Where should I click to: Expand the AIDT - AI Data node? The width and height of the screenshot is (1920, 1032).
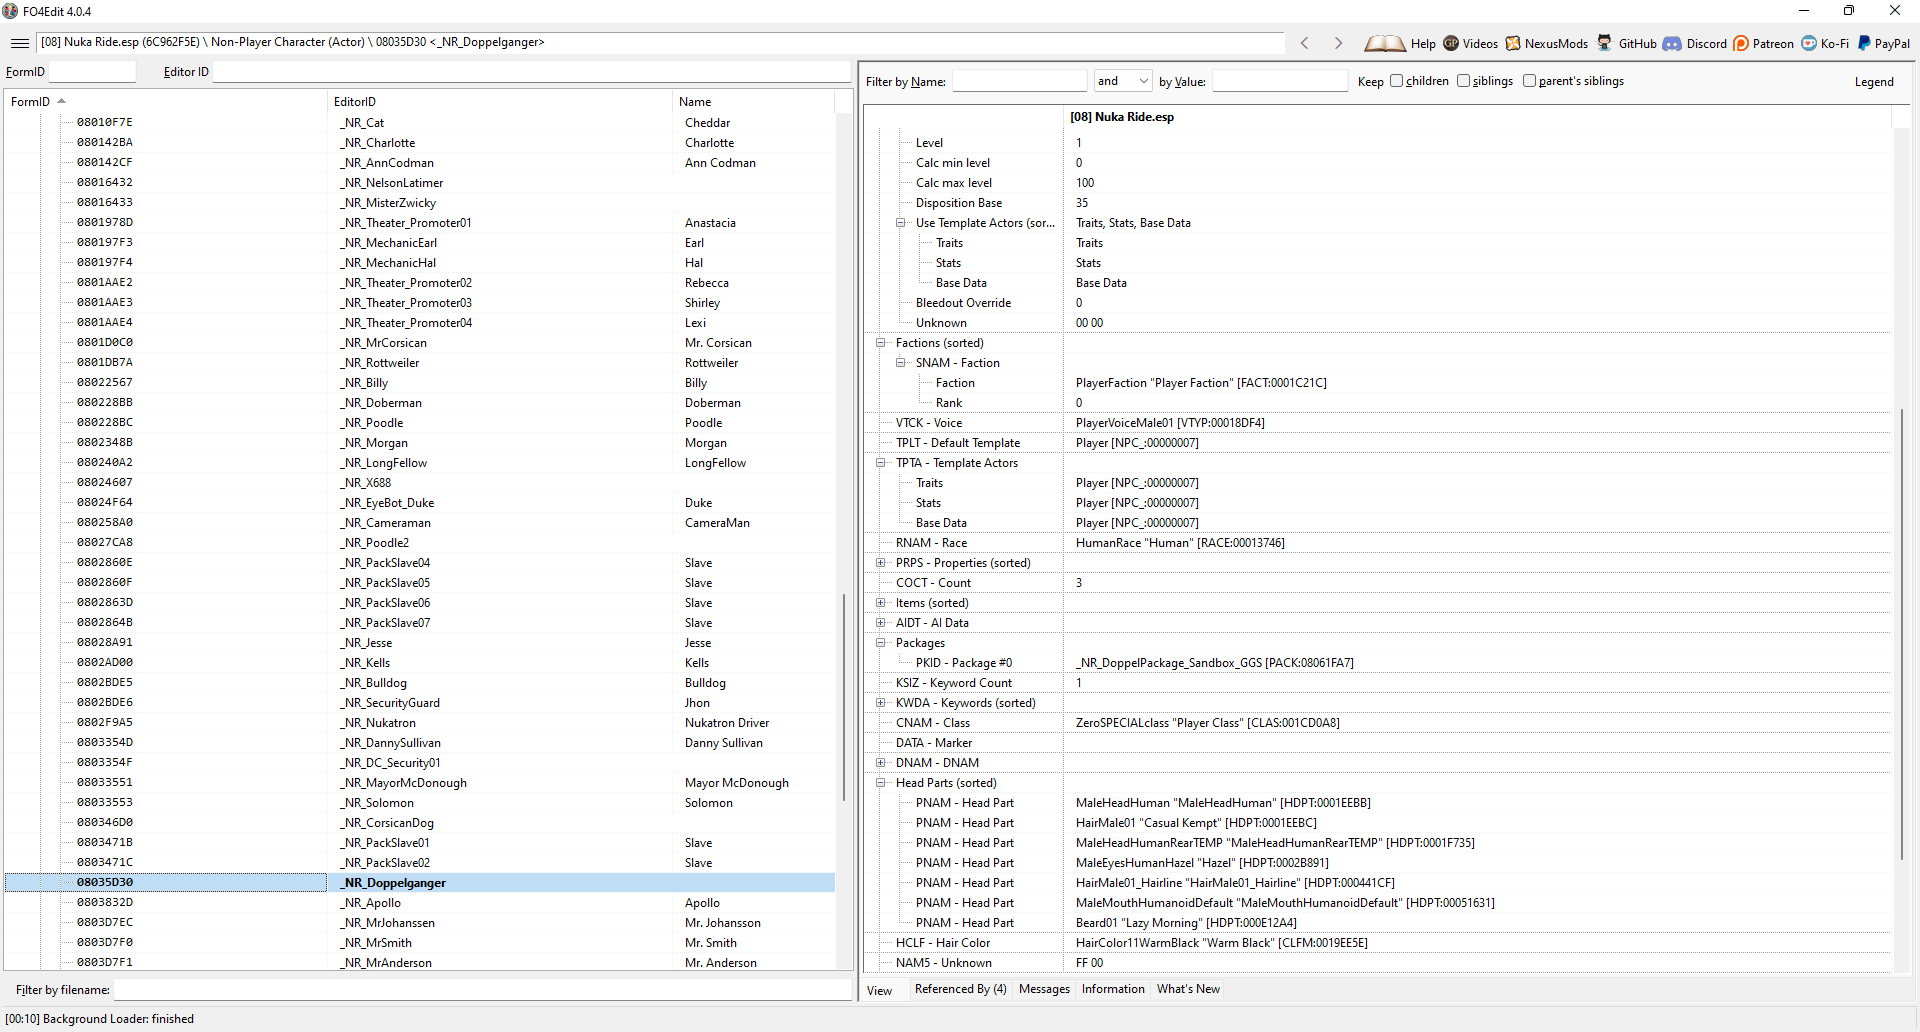coord(880,623)
